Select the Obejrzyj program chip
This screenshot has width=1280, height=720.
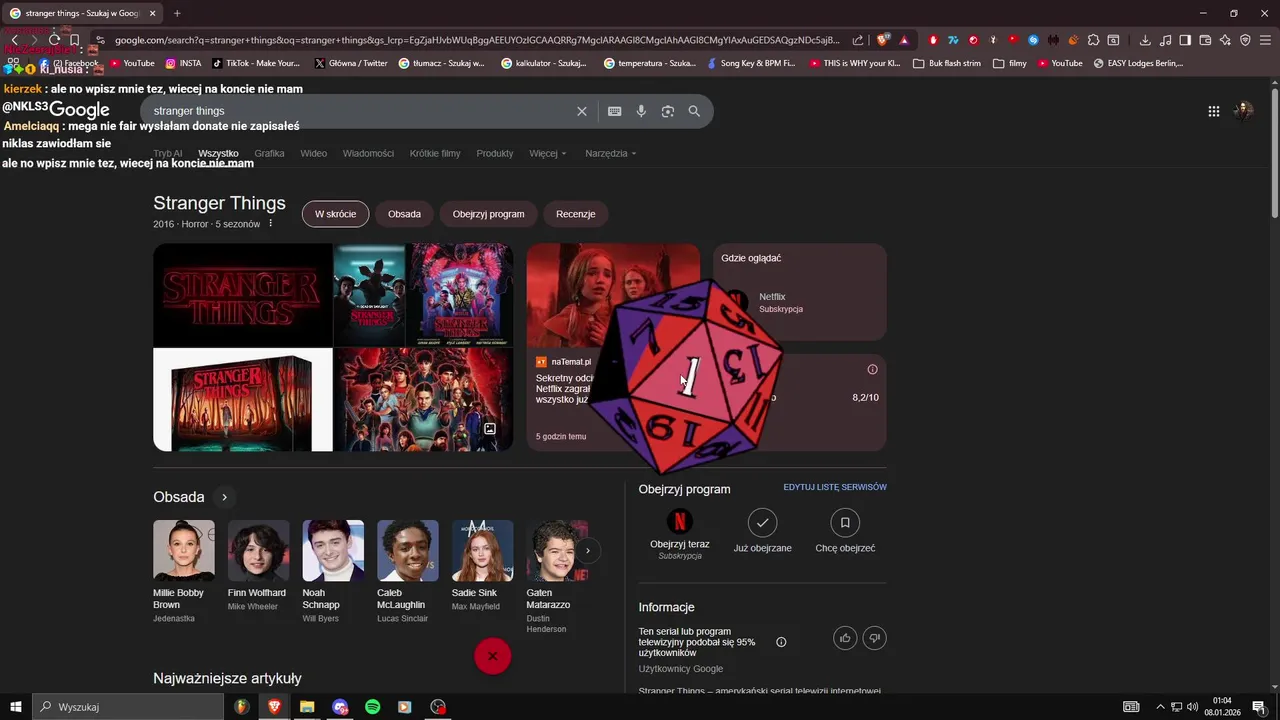pos(488,214)
